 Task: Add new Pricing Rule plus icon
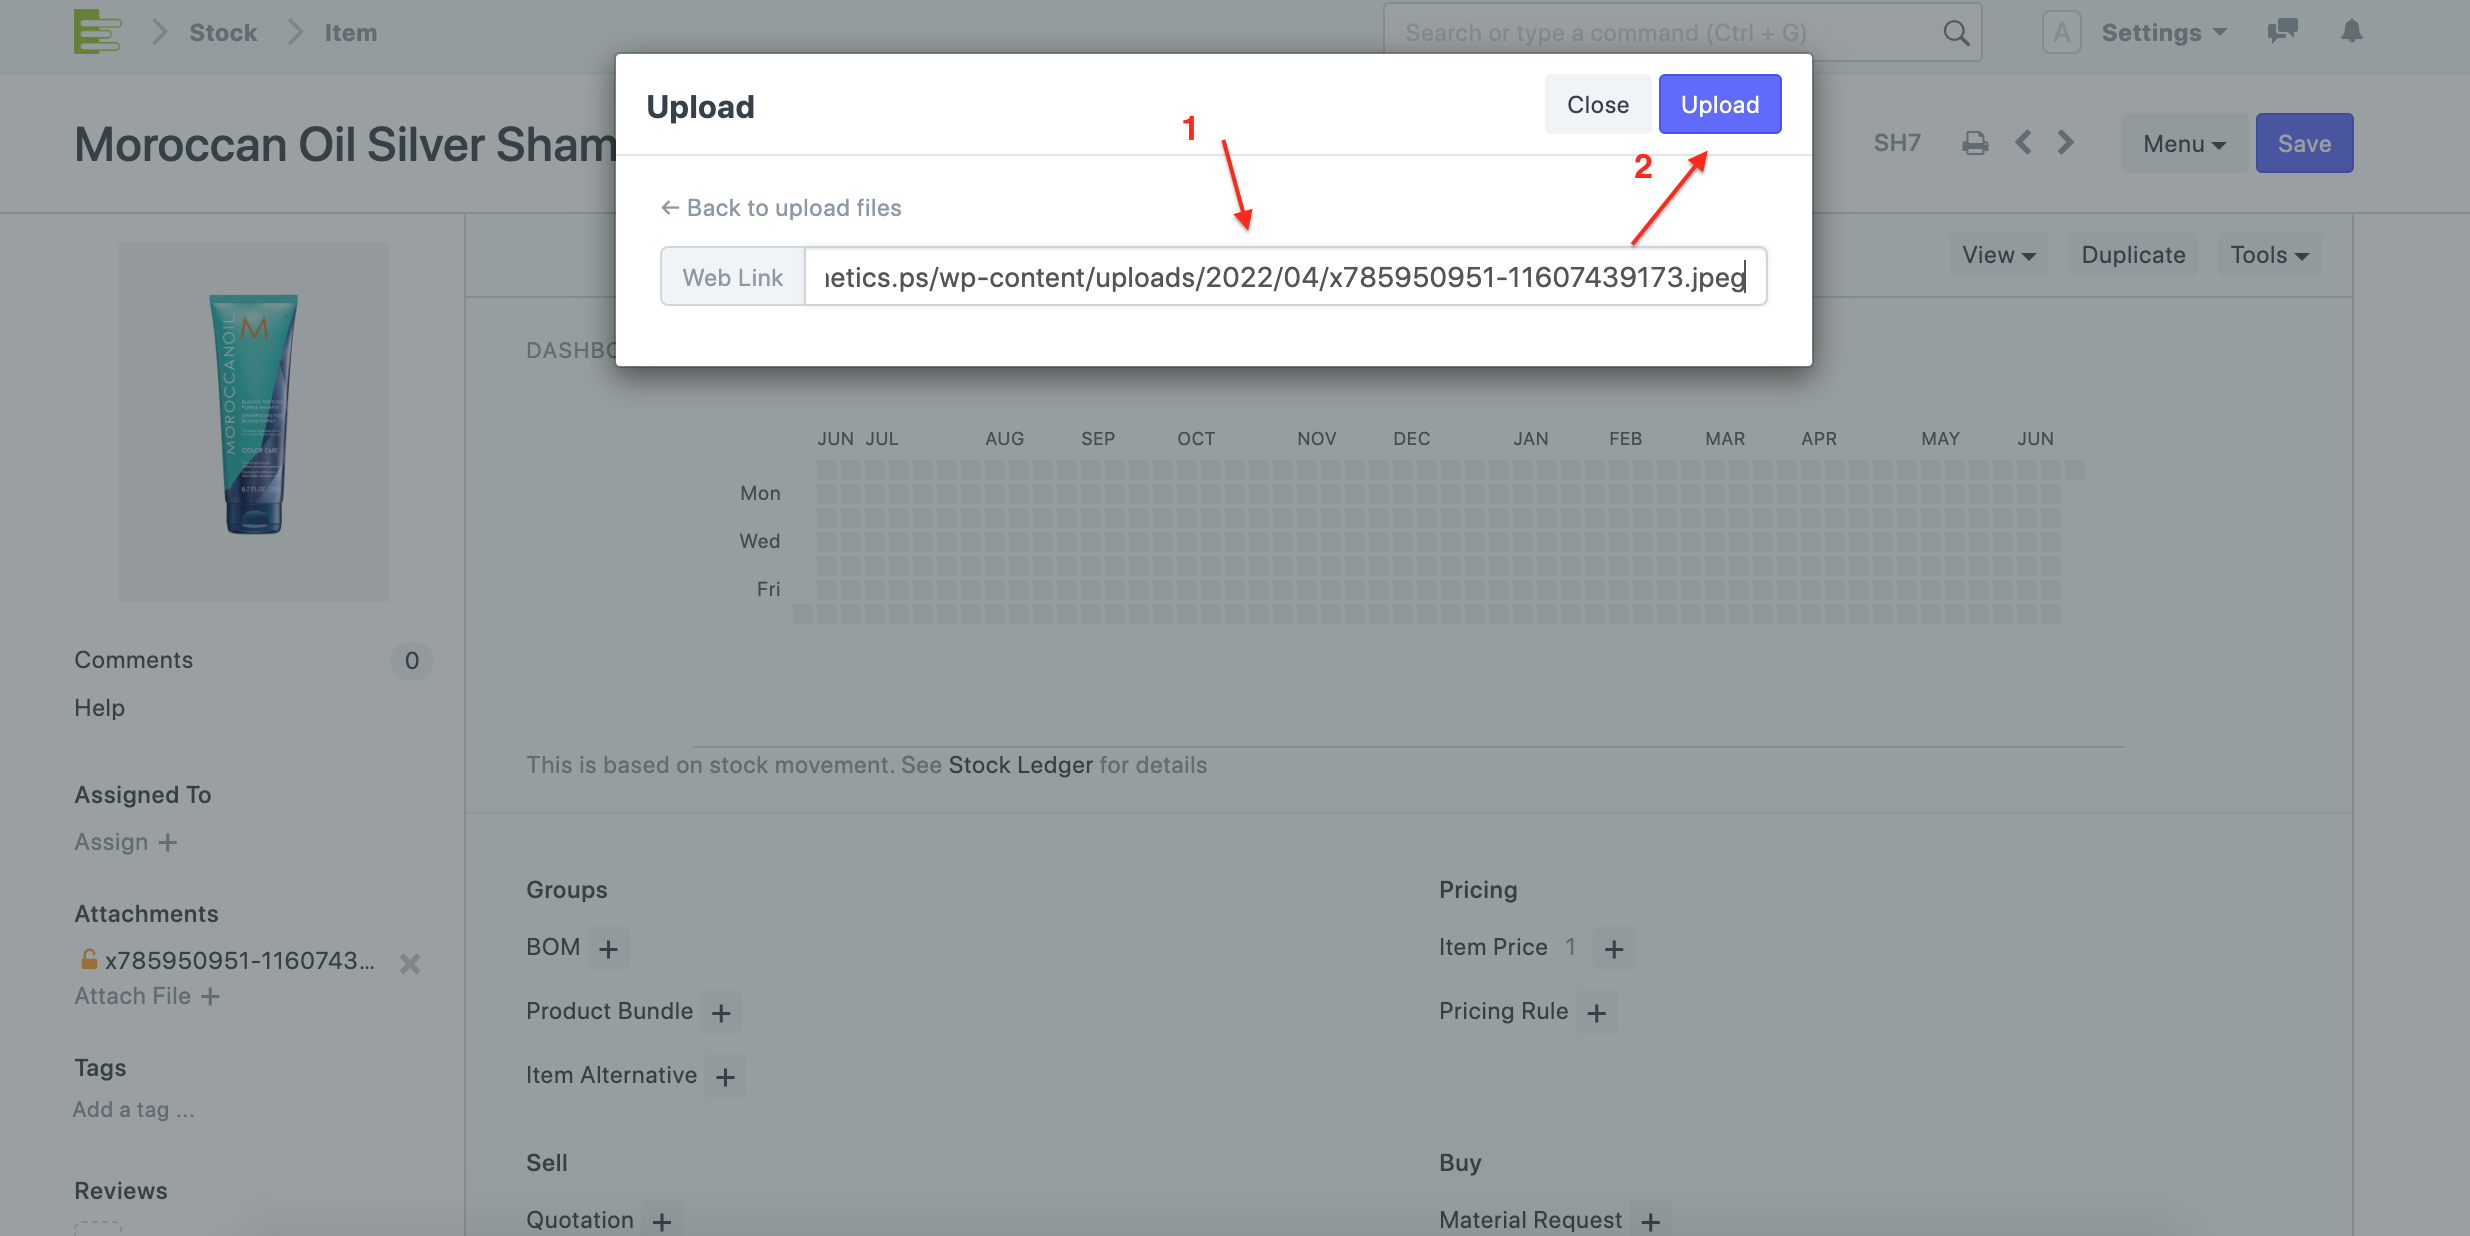1596,1013
